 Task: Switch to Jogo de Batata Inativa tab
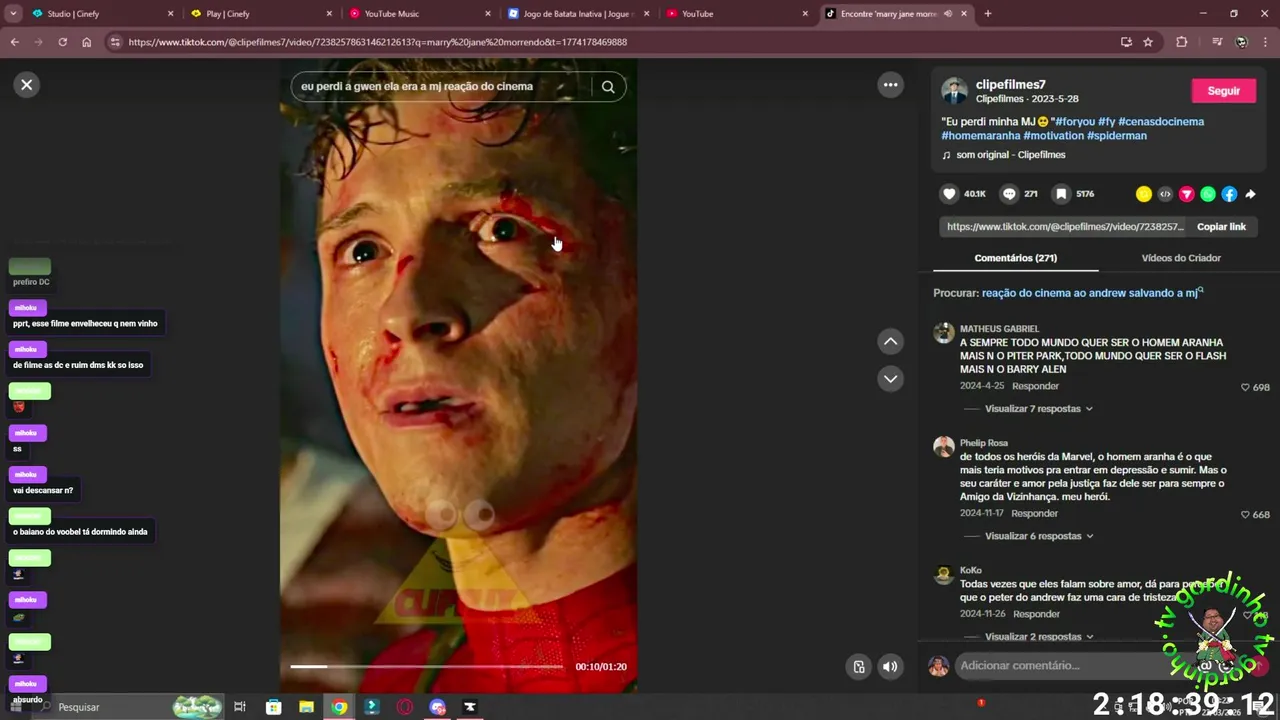coord(578,14)
